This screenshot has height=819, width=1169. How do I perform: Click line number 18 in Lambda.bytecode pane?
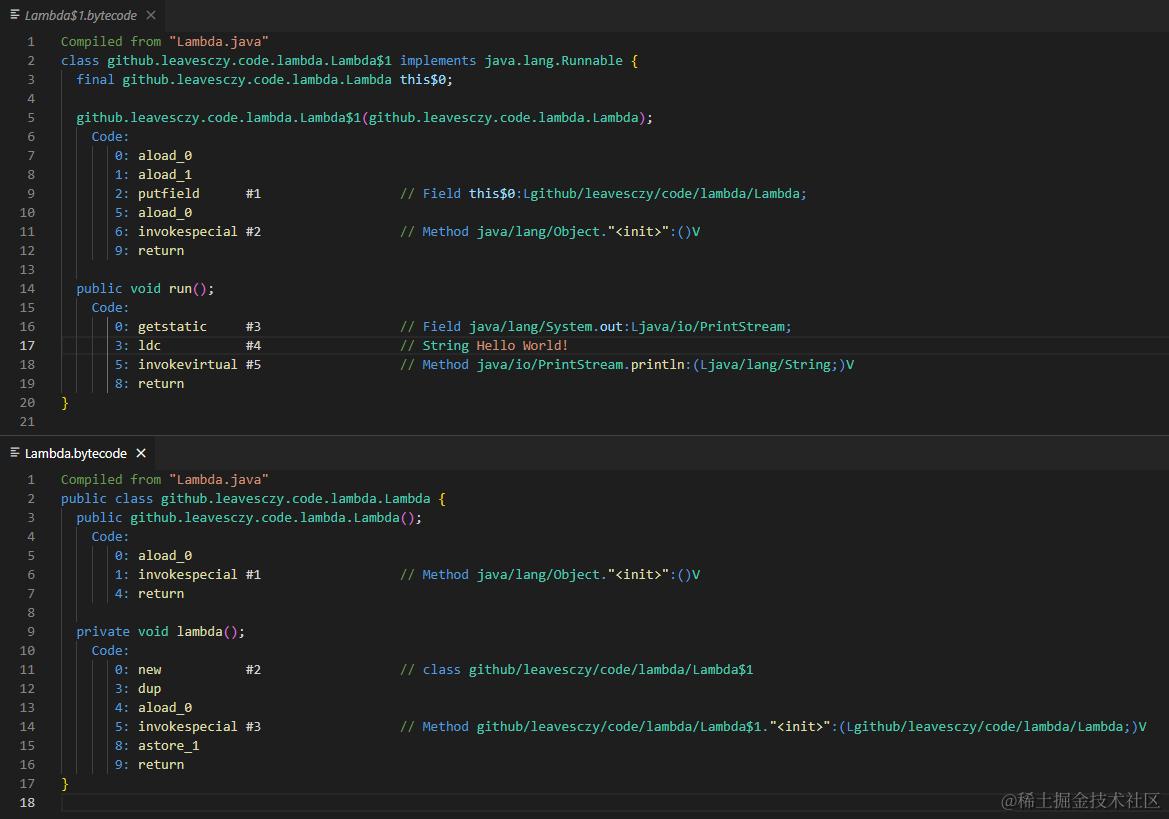27,802
